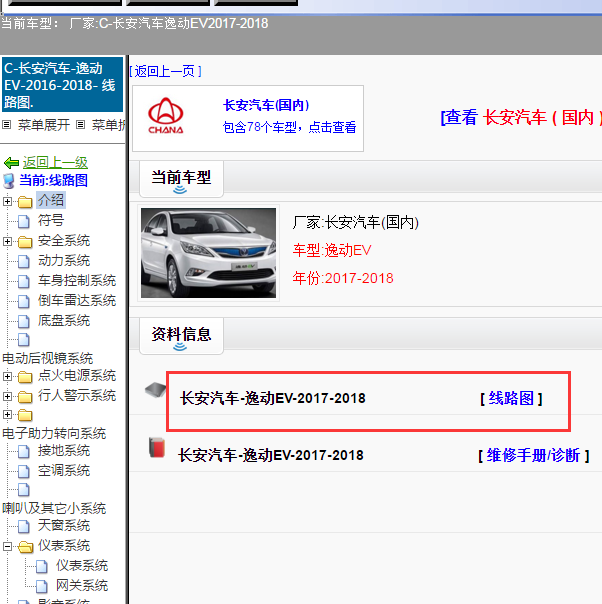Click the folder icon above 电子助力转向系统
Viewport: 602px width, 604px height.
25,415
